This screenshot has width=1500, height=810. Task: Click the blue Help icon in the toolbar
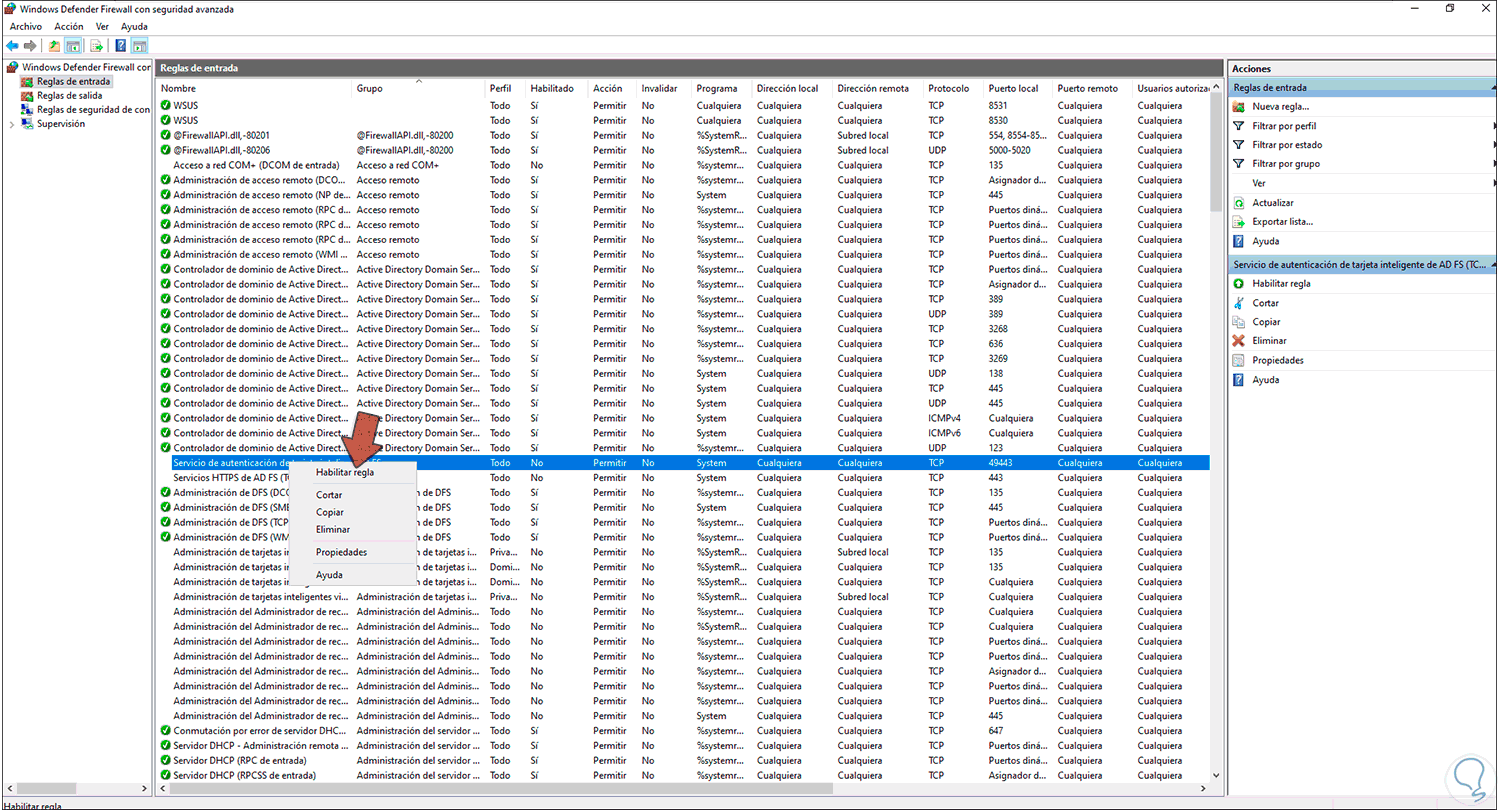pos(121,45)
